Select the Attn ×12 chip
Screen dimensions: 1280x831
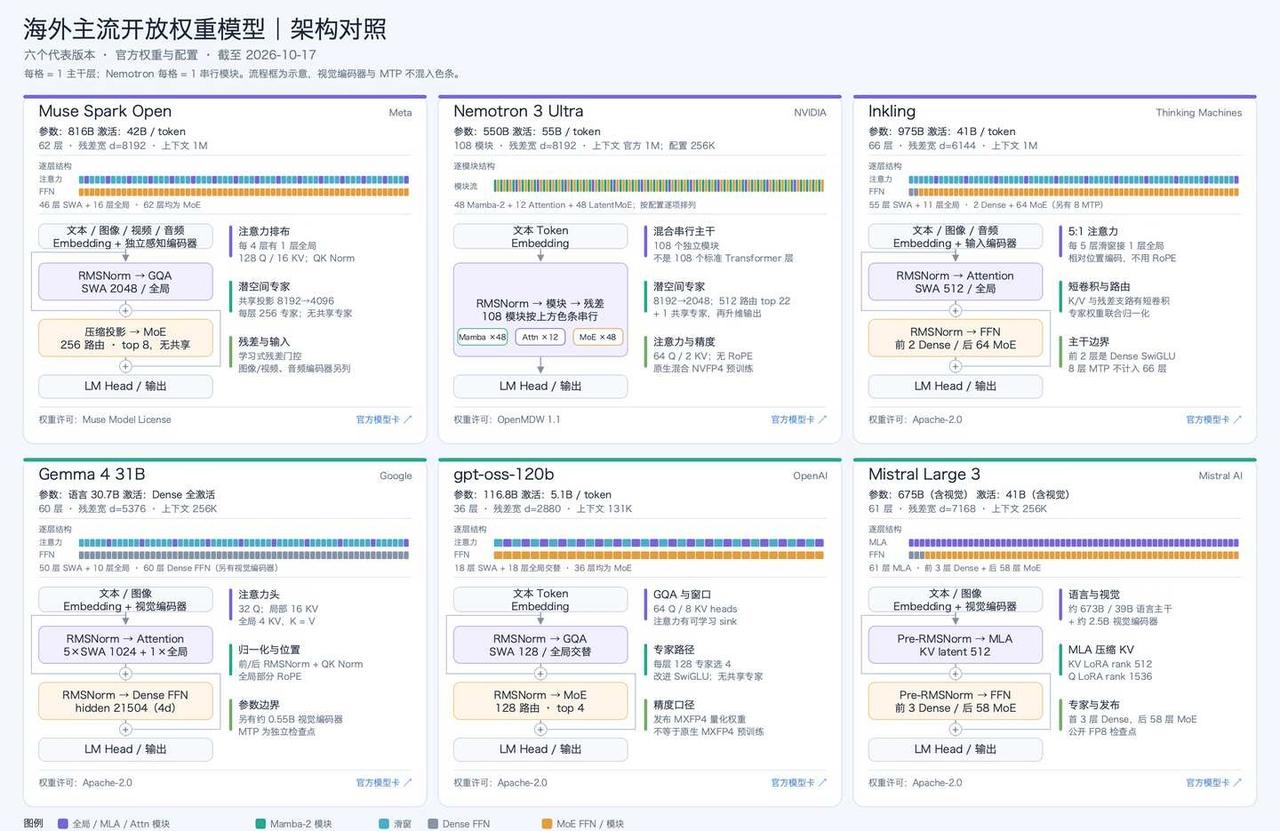pyautogui.click(x=541, y=337)
